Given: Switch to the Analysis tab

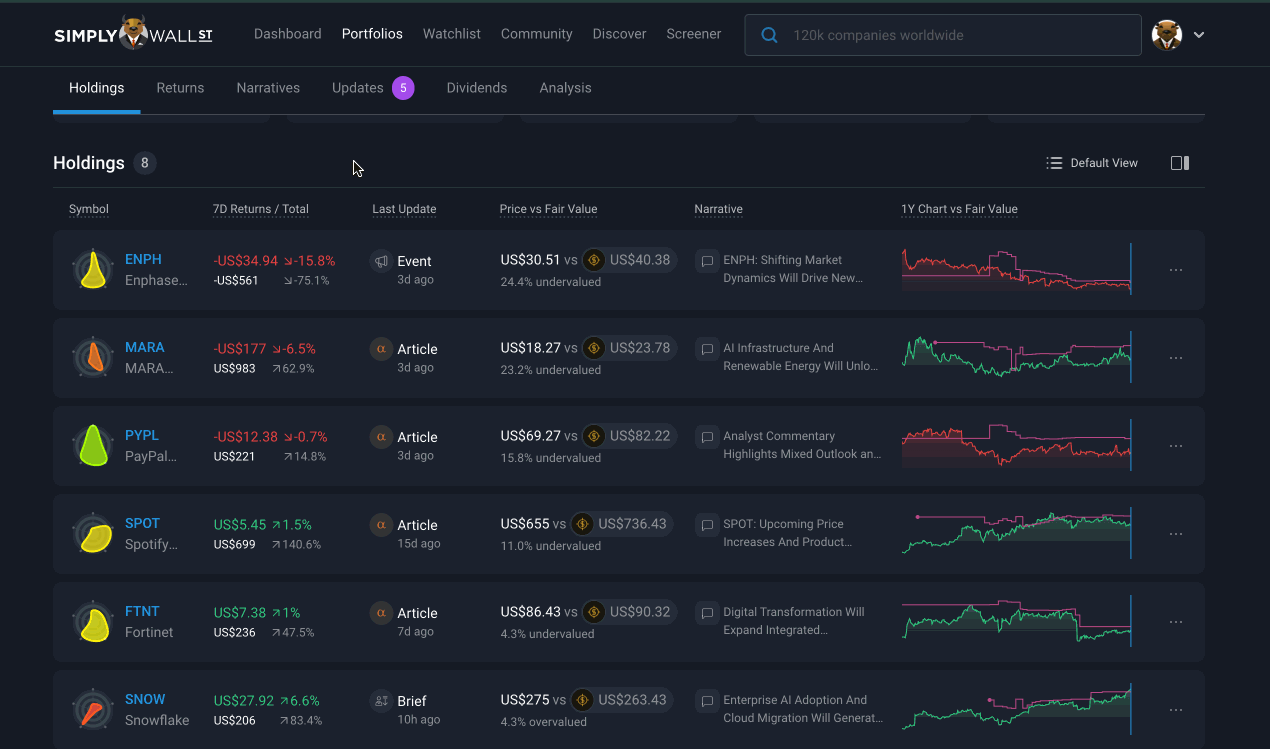Looking at the screenshot, I should point(566,88).
